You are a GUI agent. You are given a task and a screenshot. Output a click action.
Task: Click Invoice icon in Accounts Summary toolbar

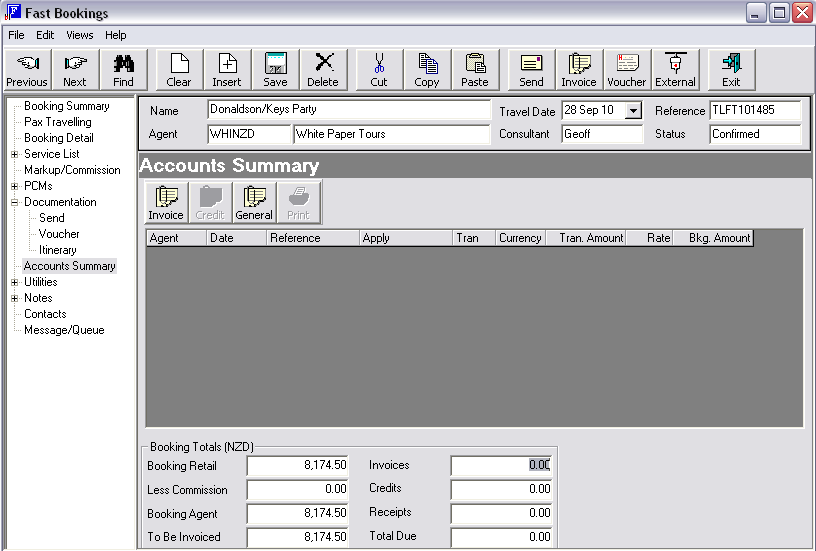pyautogui.click(x=167, y=197)
